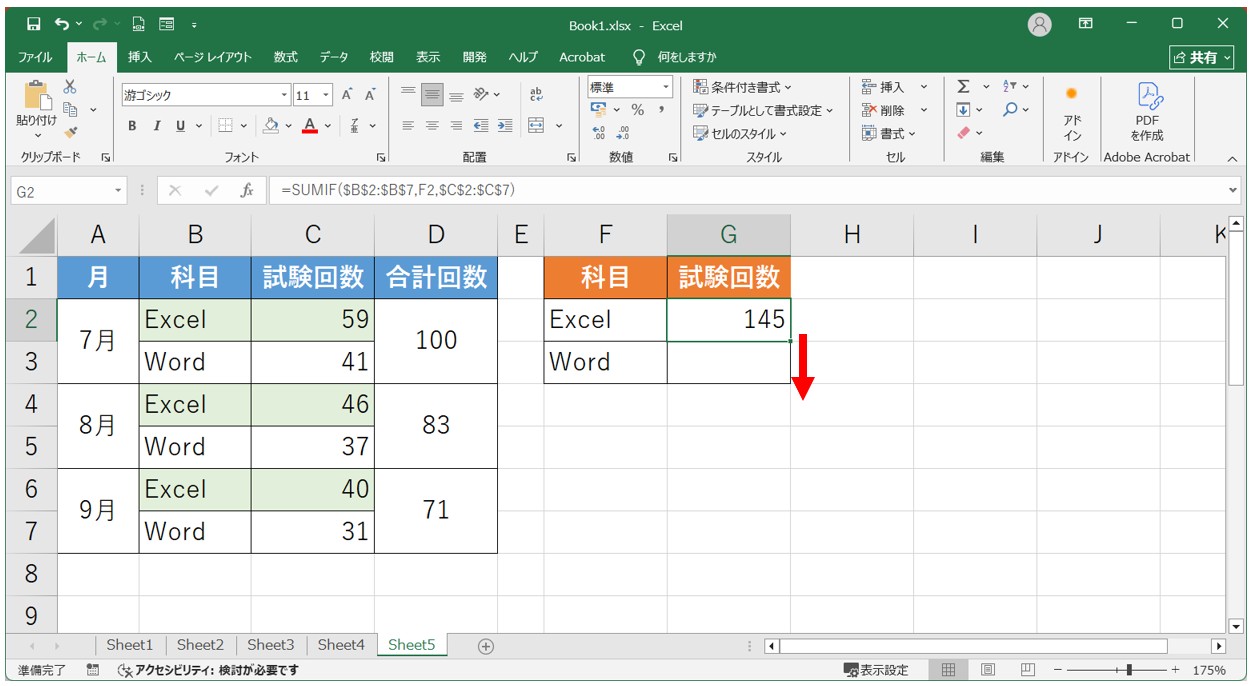
Task: Select the Format Painter brush
Action: click(x=70, y=131)
